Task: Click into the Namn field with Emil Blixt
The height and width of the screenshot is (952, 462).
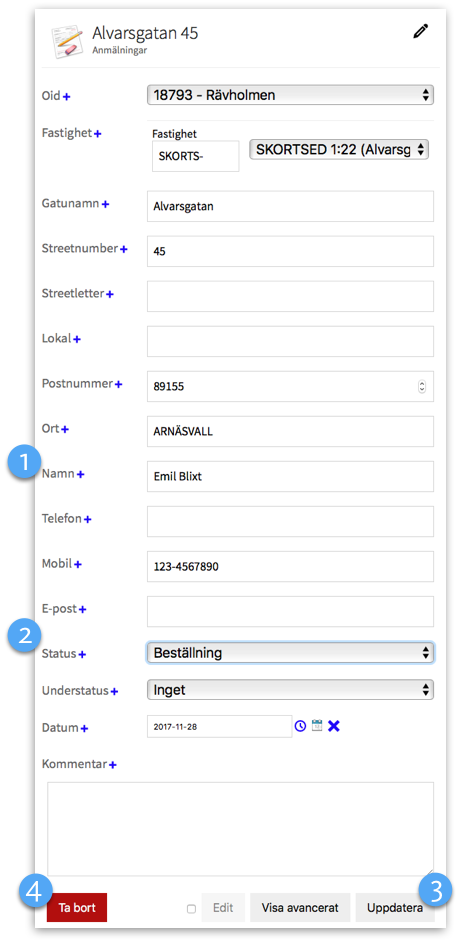Action: pyautogui.click(x=290, y=477)
